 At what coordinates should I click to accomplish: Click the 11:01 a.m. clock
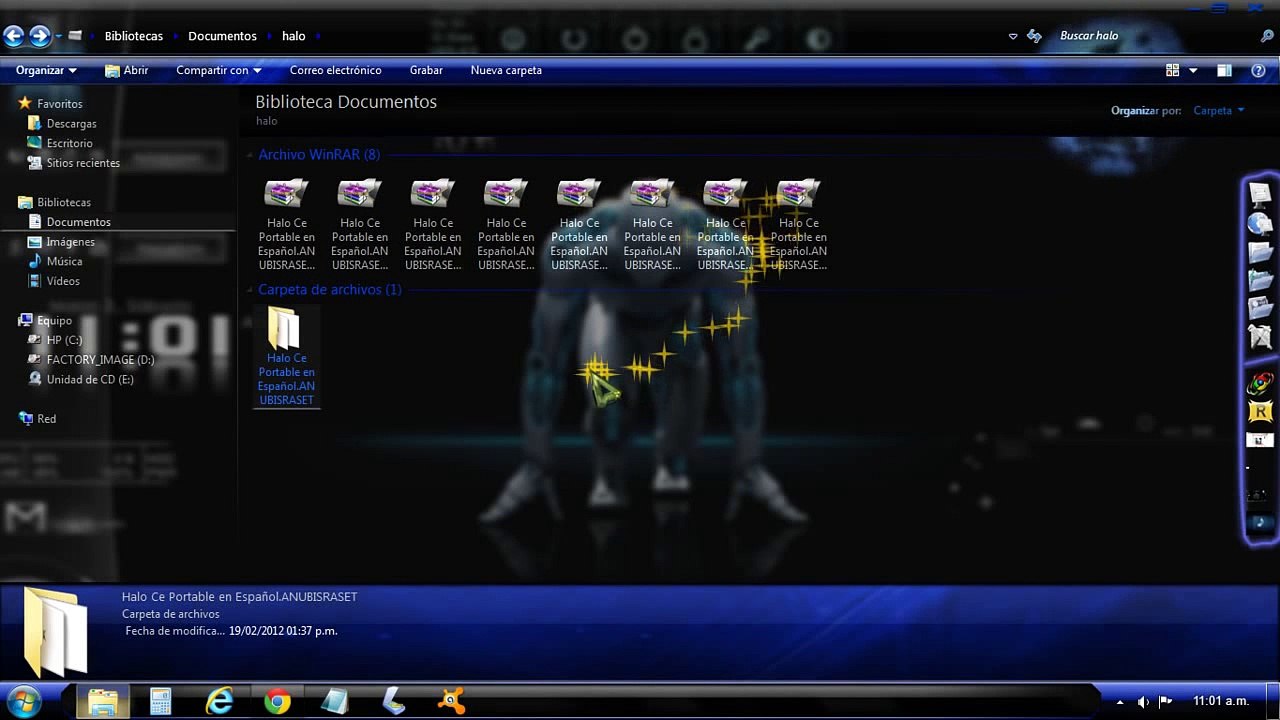tap(1221, 701)
